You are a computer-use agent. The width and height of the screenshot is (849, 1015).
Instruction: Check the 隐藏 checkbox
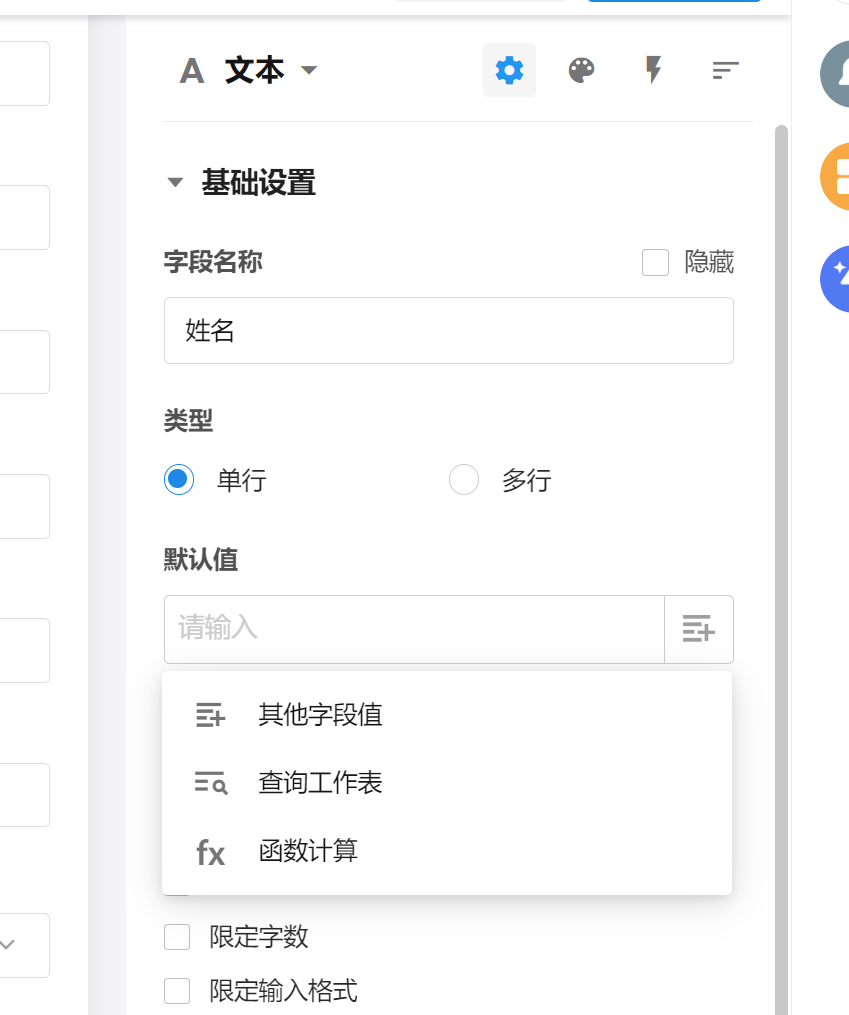[655, 263]
